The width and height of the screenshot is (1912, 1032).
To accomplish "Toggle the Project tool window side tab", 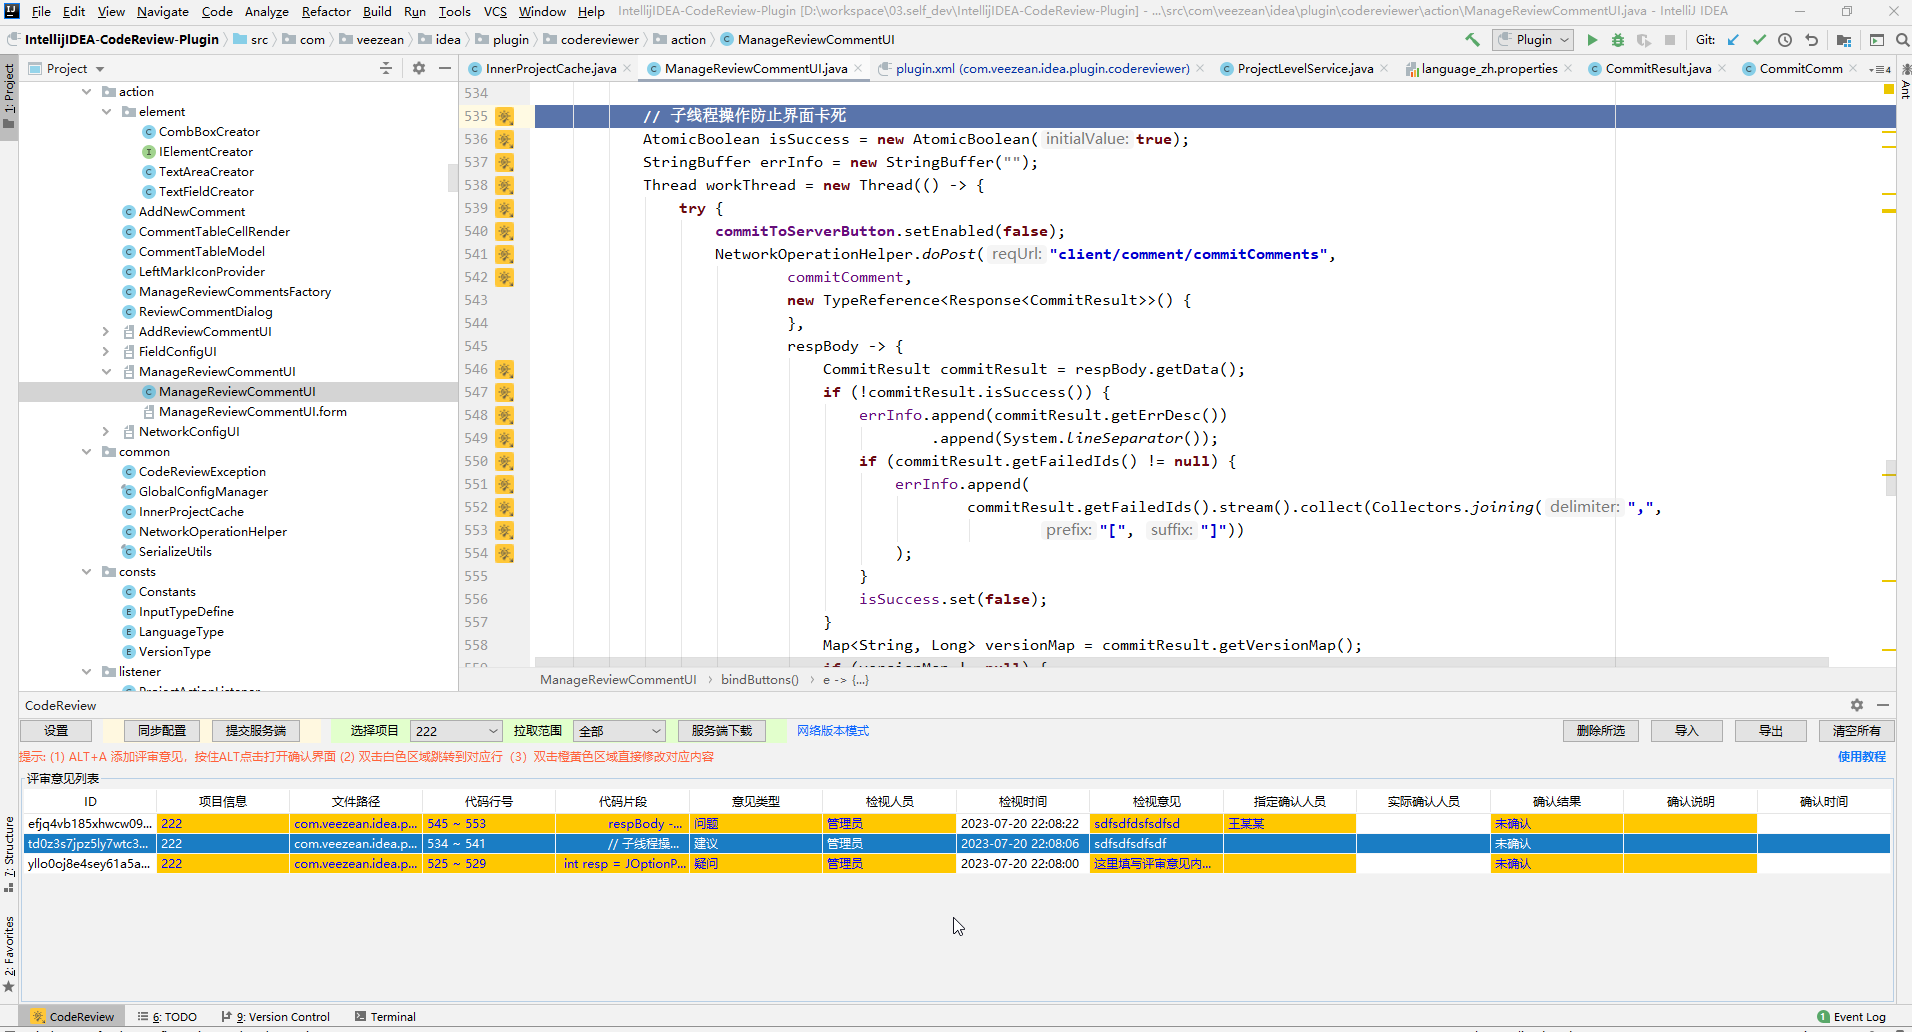I will tap(9, 96).
